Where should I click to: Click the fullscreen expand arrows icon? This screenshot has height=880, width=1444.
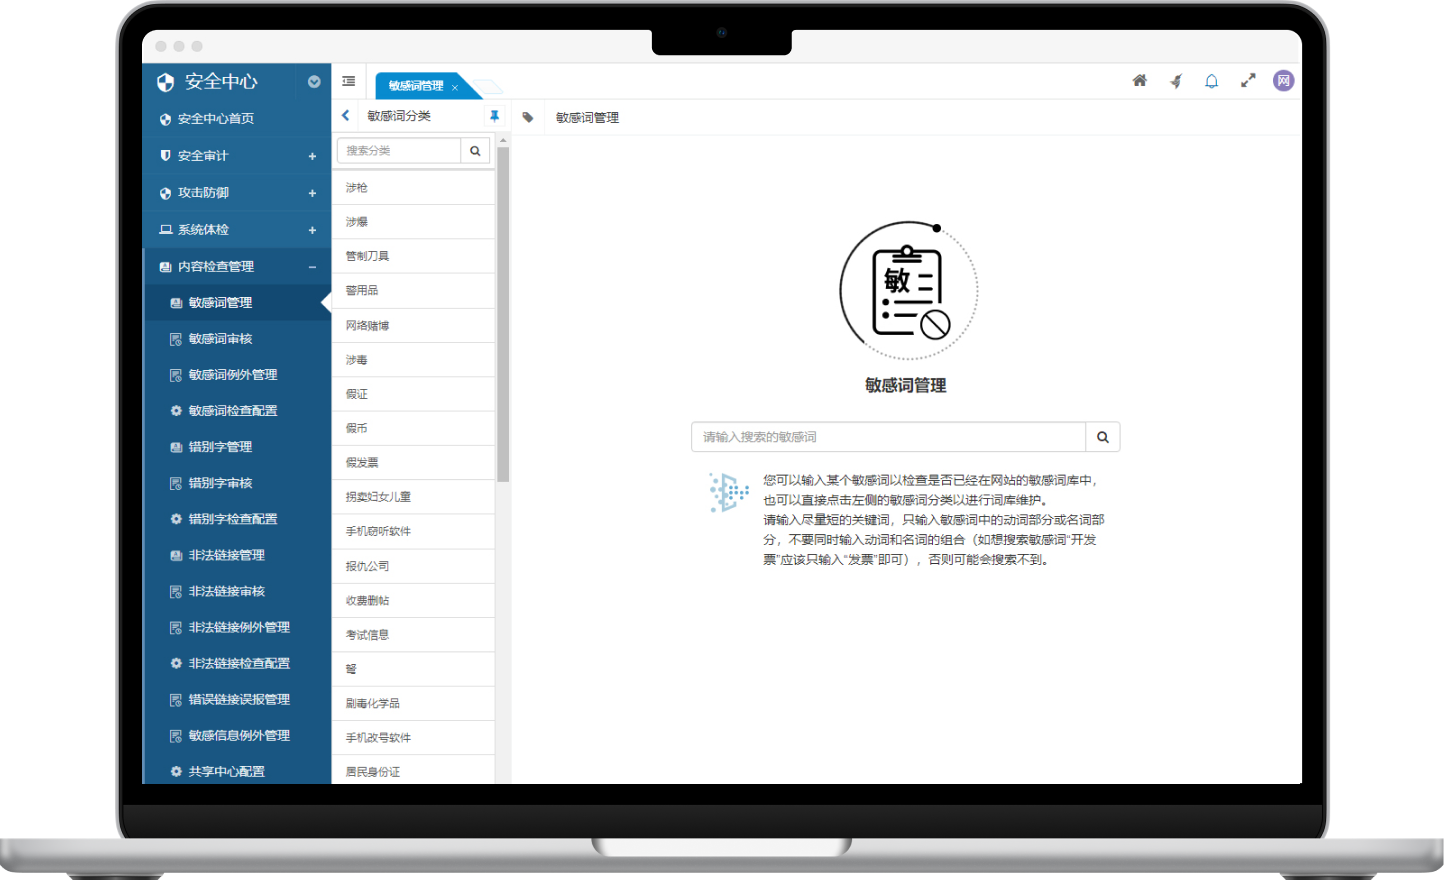1248,81
